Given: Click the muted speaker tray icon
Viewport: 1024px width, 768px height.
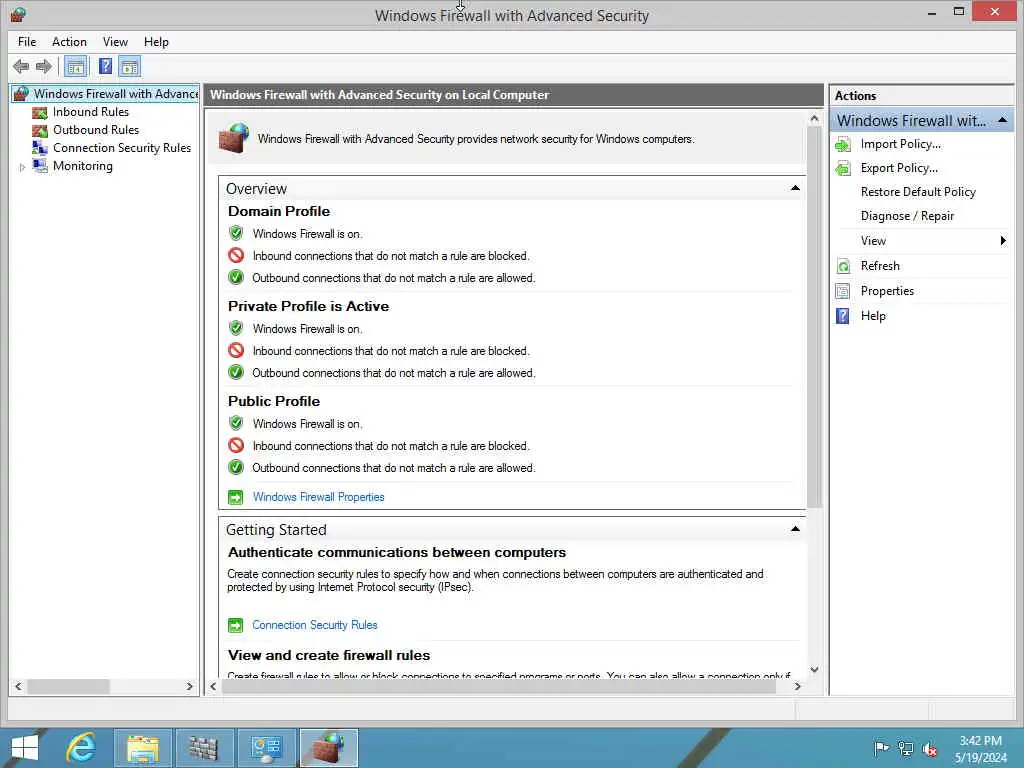Looking at the screenshot, I should point(930,749).
